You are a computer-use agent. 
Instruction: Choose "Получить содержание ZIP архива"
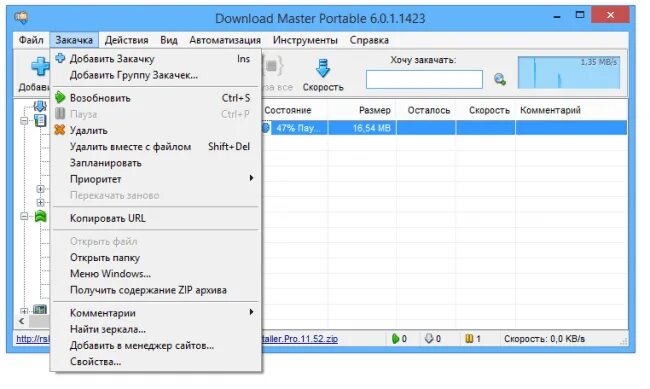[156, 290]
